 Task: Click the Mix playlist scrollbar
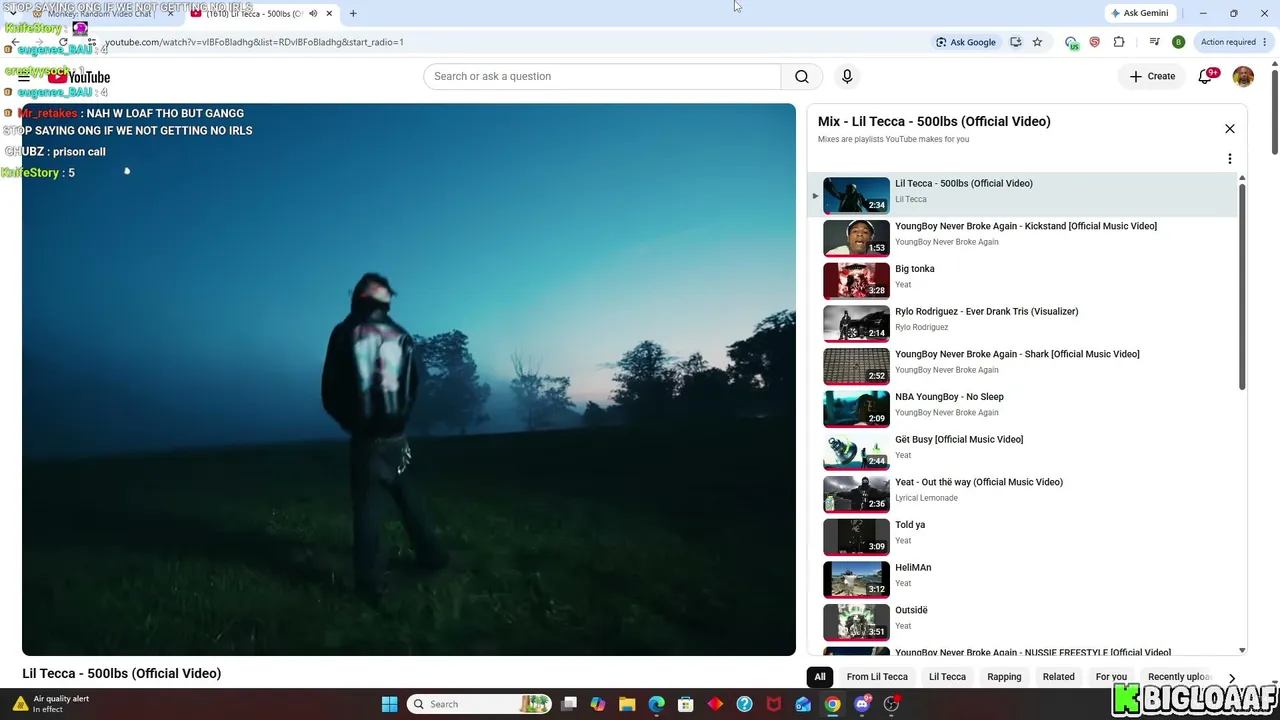(1242, 285)
